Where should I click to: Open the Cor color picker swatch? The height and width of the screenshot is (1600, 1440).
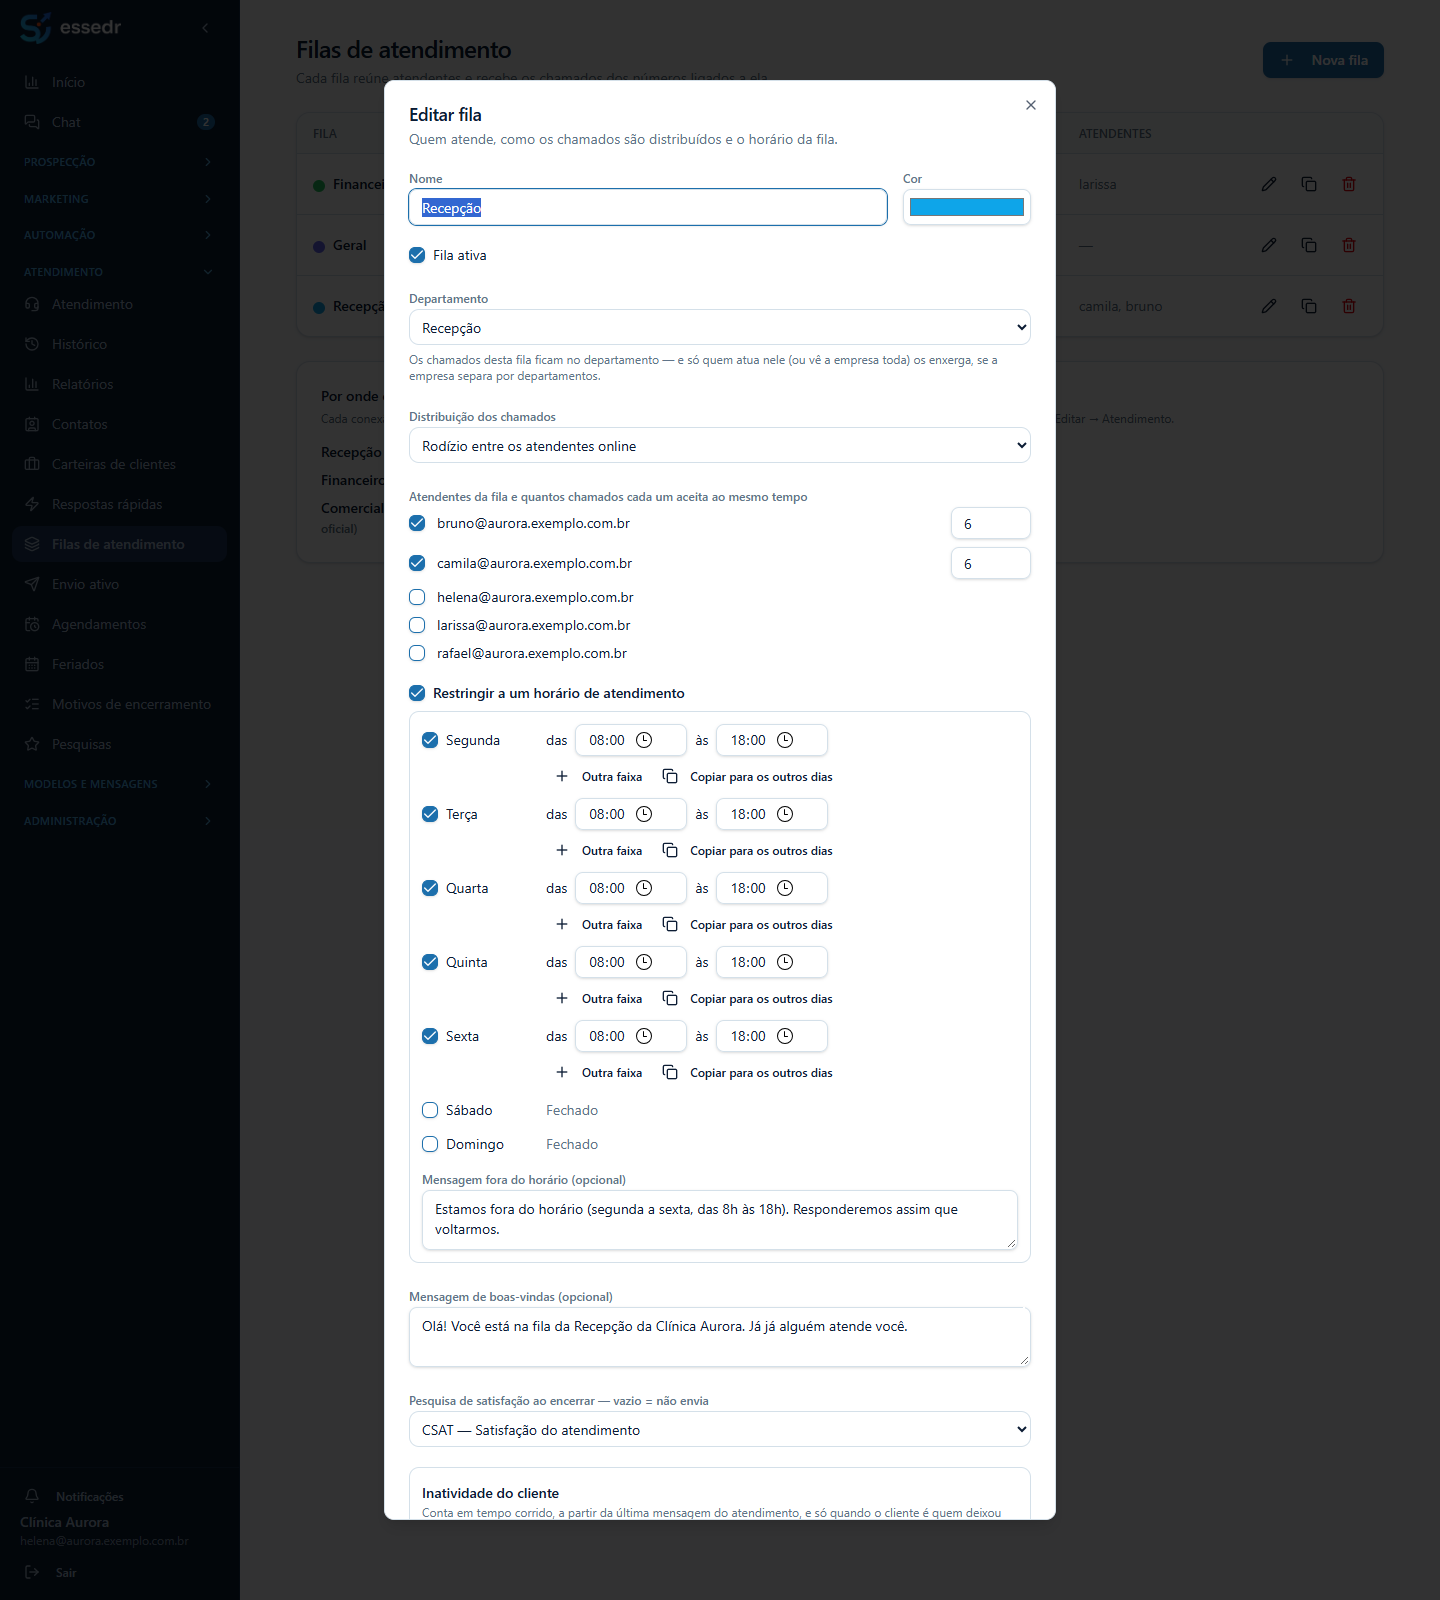tap(967, 207)
